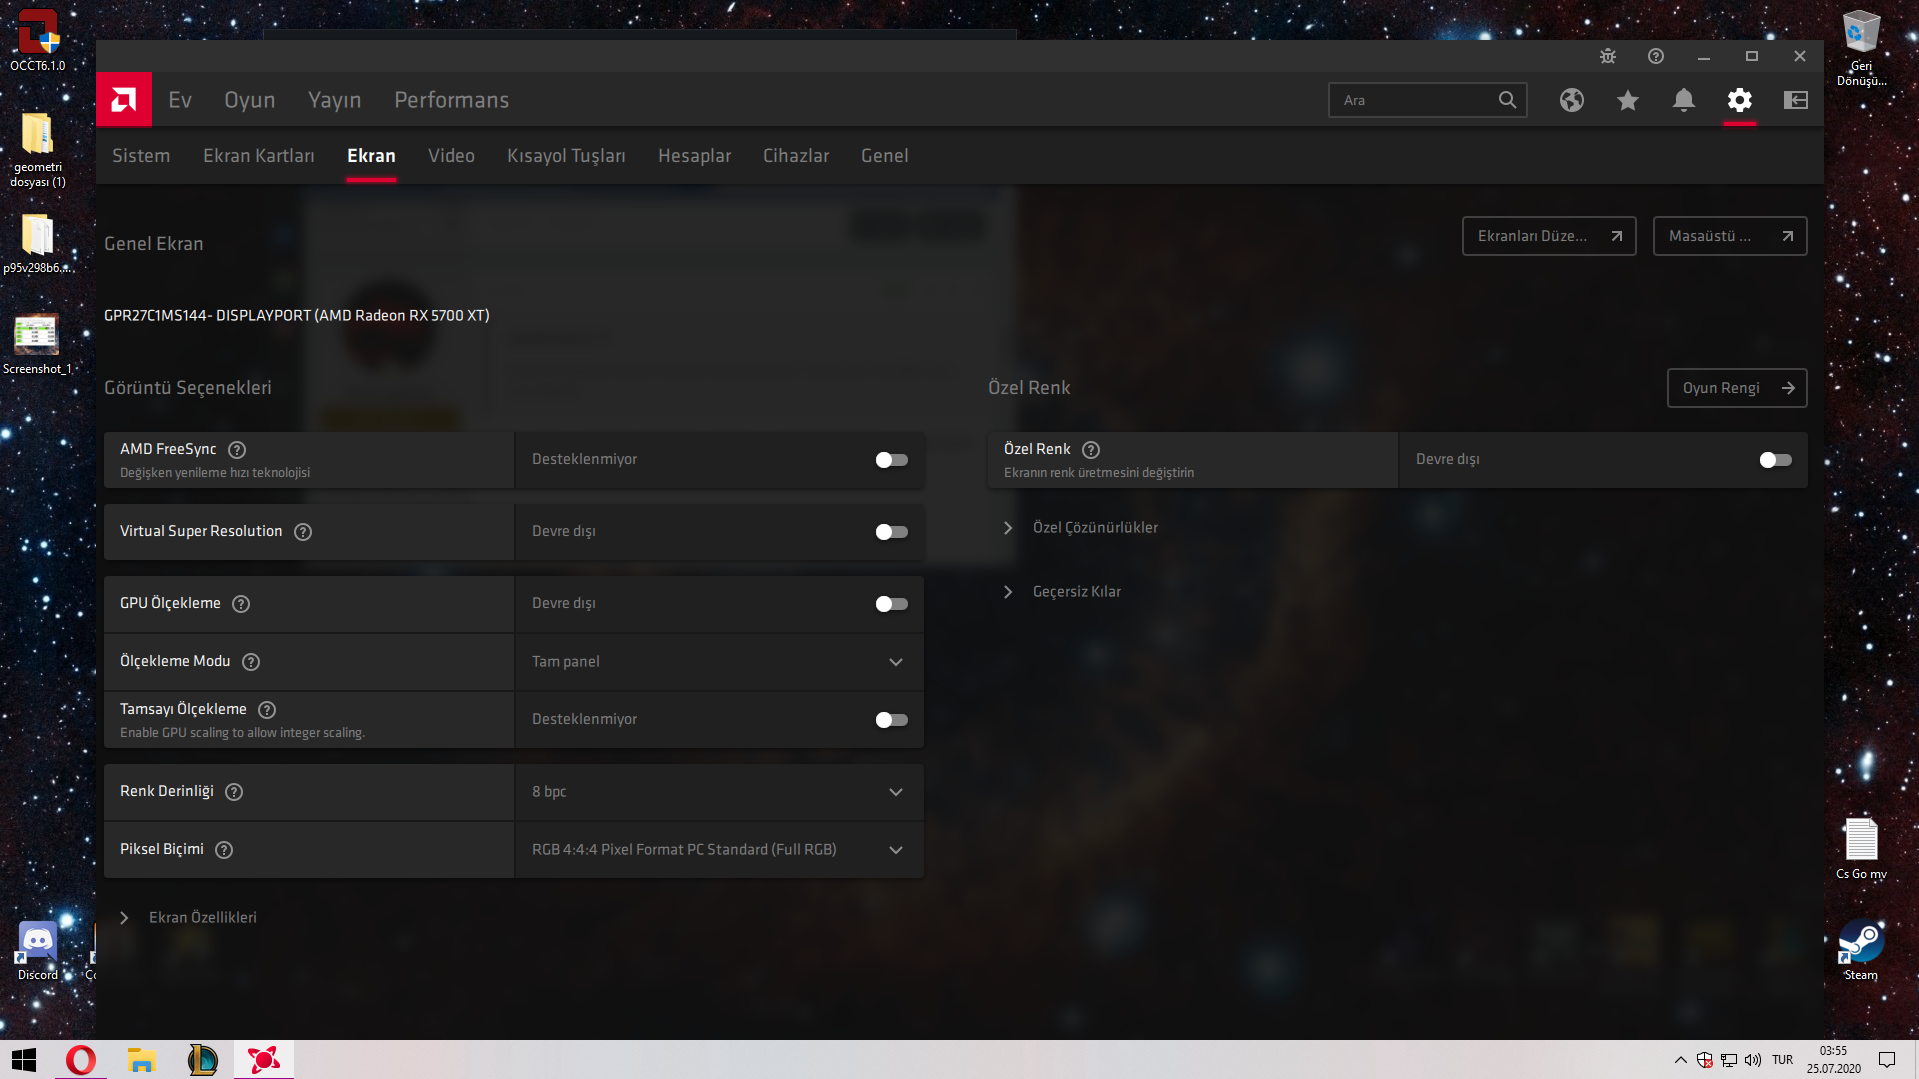
Task: Switch to the Hesaplar tab
Action: click(694, 156)
